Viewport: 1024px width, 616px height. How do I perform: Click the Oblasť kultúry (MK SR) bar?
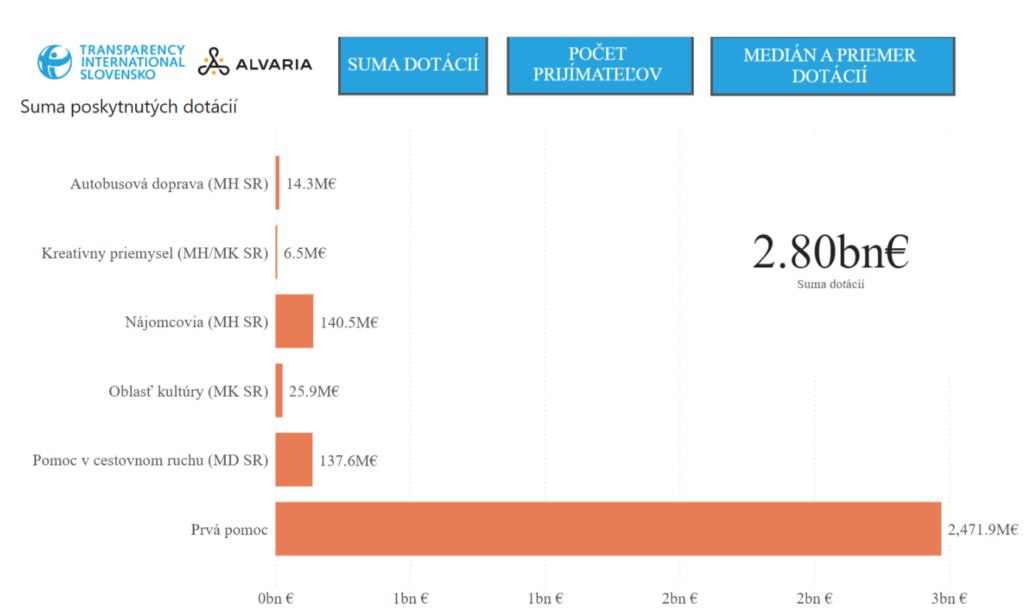tap(280, 390)
